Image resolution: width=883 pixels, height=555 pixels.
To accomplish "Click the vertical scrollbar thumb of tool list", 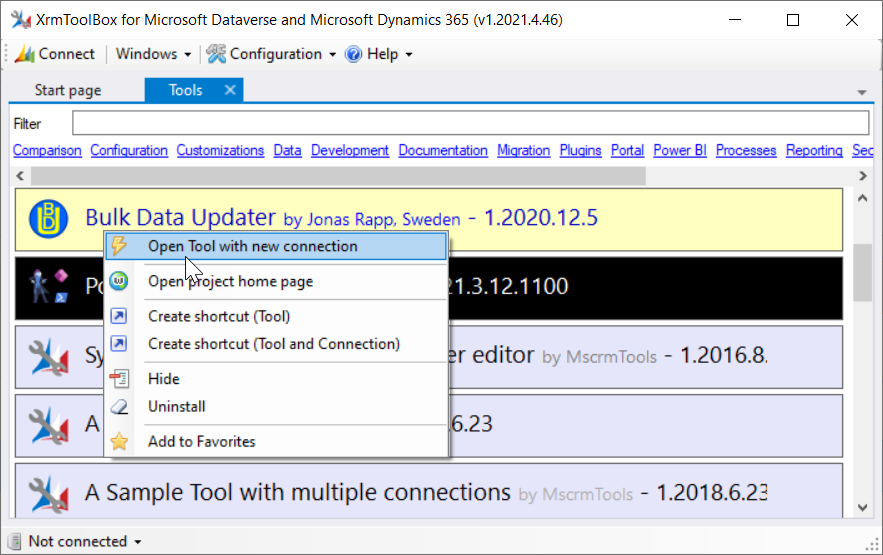I will coord(863,272).
